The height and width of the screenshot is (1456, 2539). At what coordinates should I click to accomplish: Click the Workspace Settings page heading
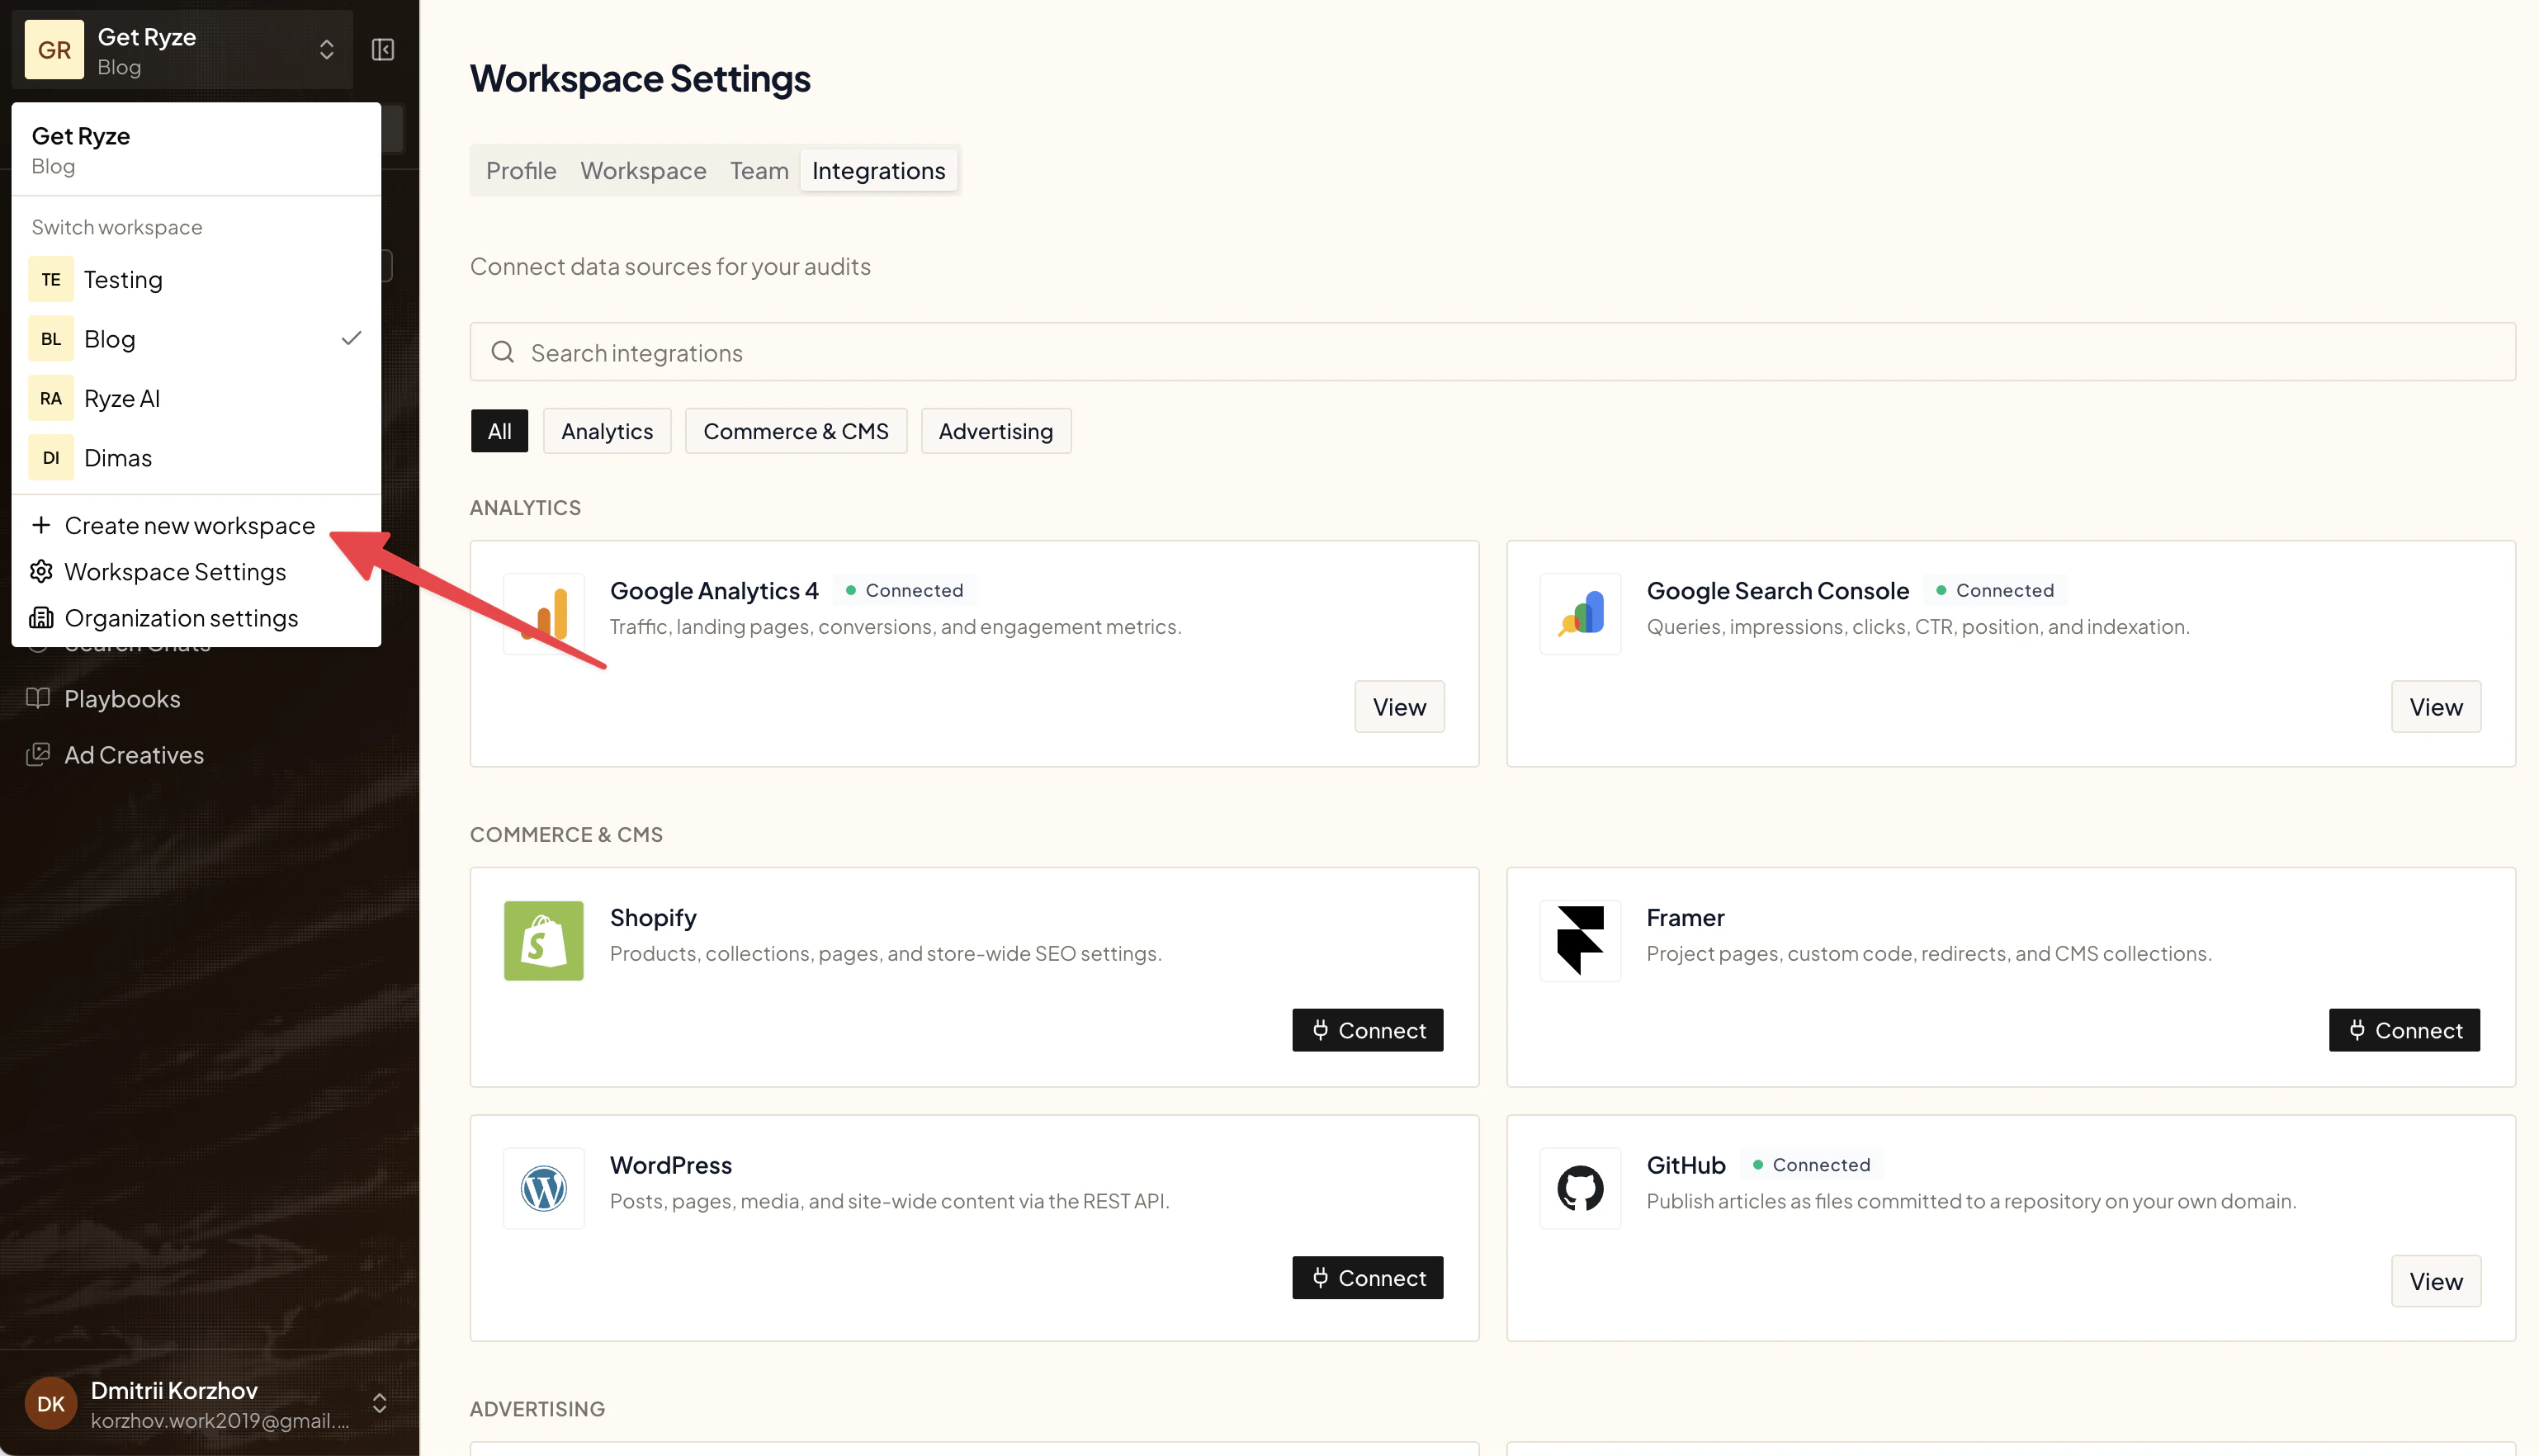640,79
